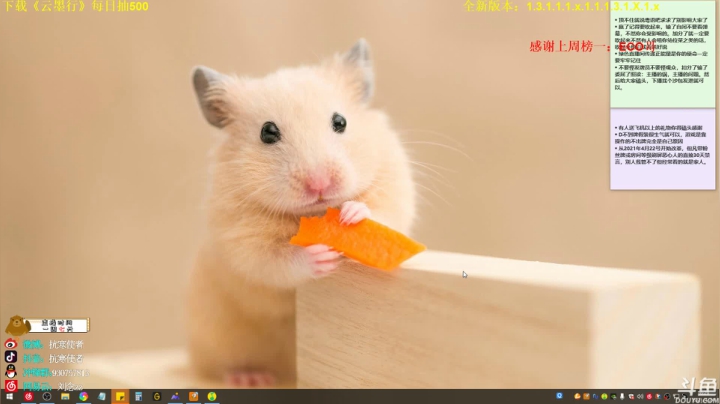Click the white microphone tray icon
The height and width of the screenshot is (404, 720).
pyautogui.click(x=622, y=396)
